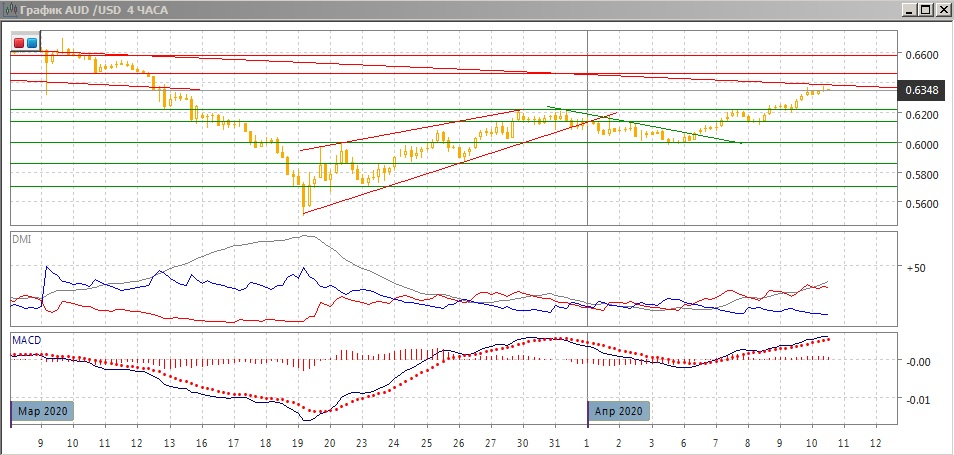
Task: Jump to the Апр 2020 month marker
Action: (619, 411)
